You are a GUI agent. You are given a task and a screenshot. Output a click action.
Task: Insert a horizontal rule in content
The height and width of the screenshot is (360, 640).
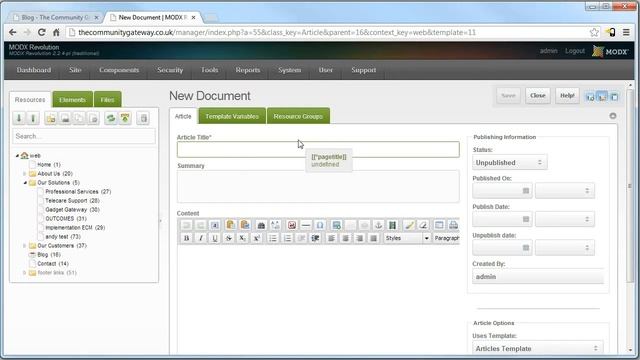[305, 225]
